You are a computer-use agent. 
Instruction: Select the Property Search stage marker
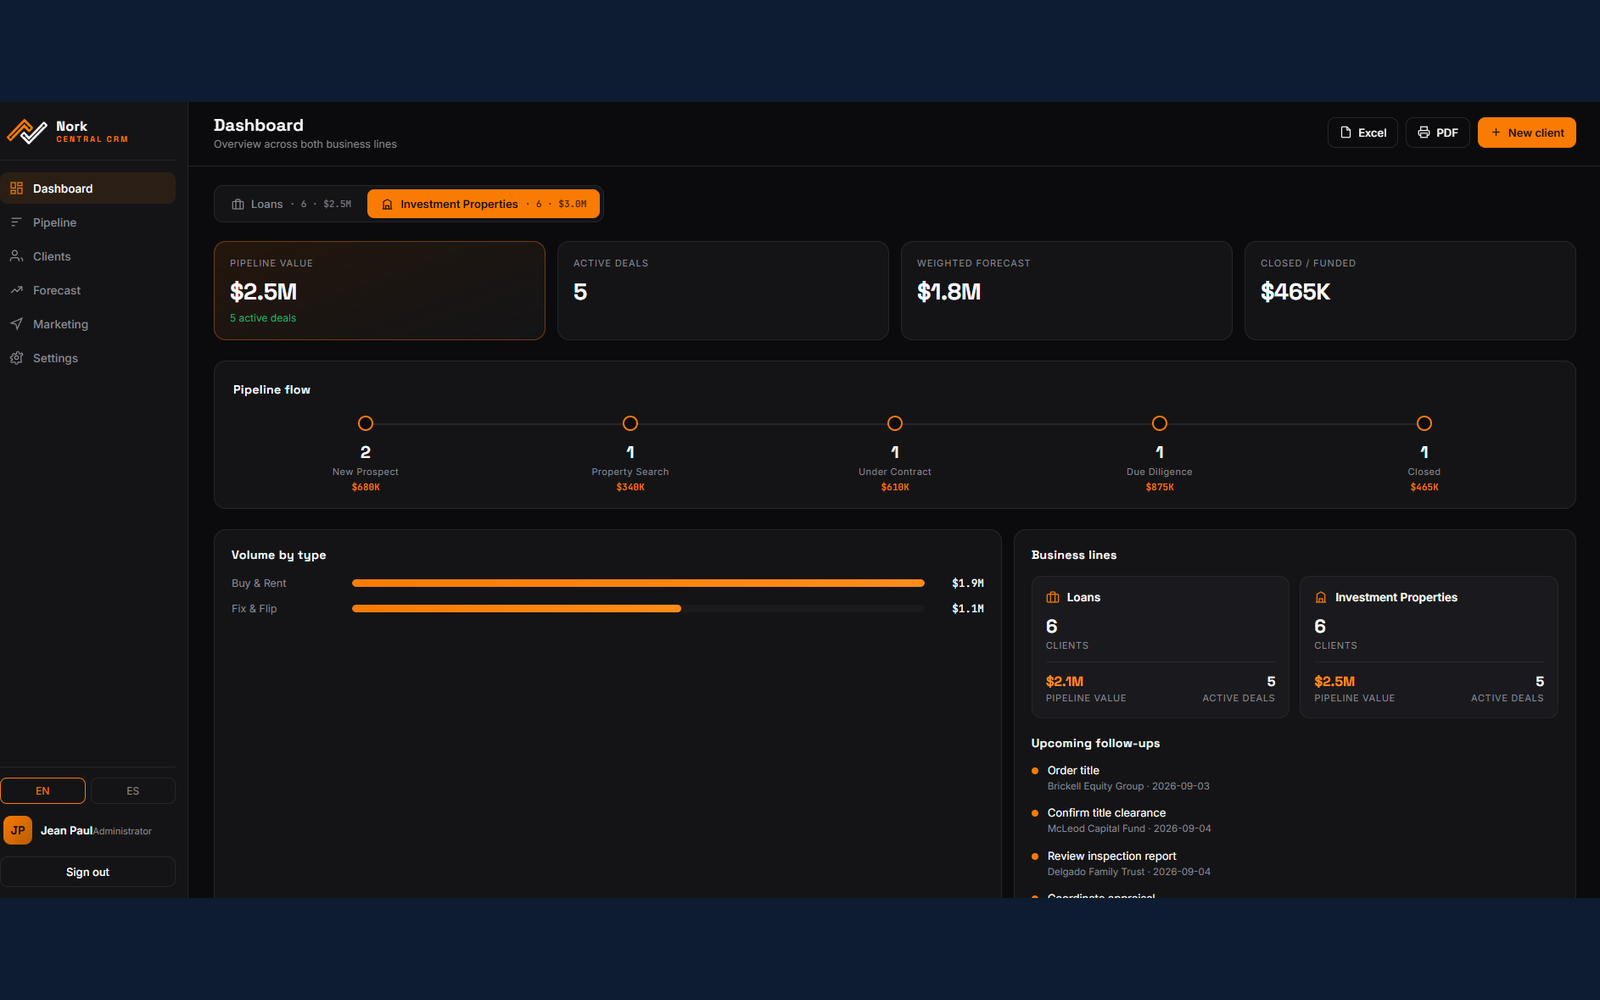(630, 423)
